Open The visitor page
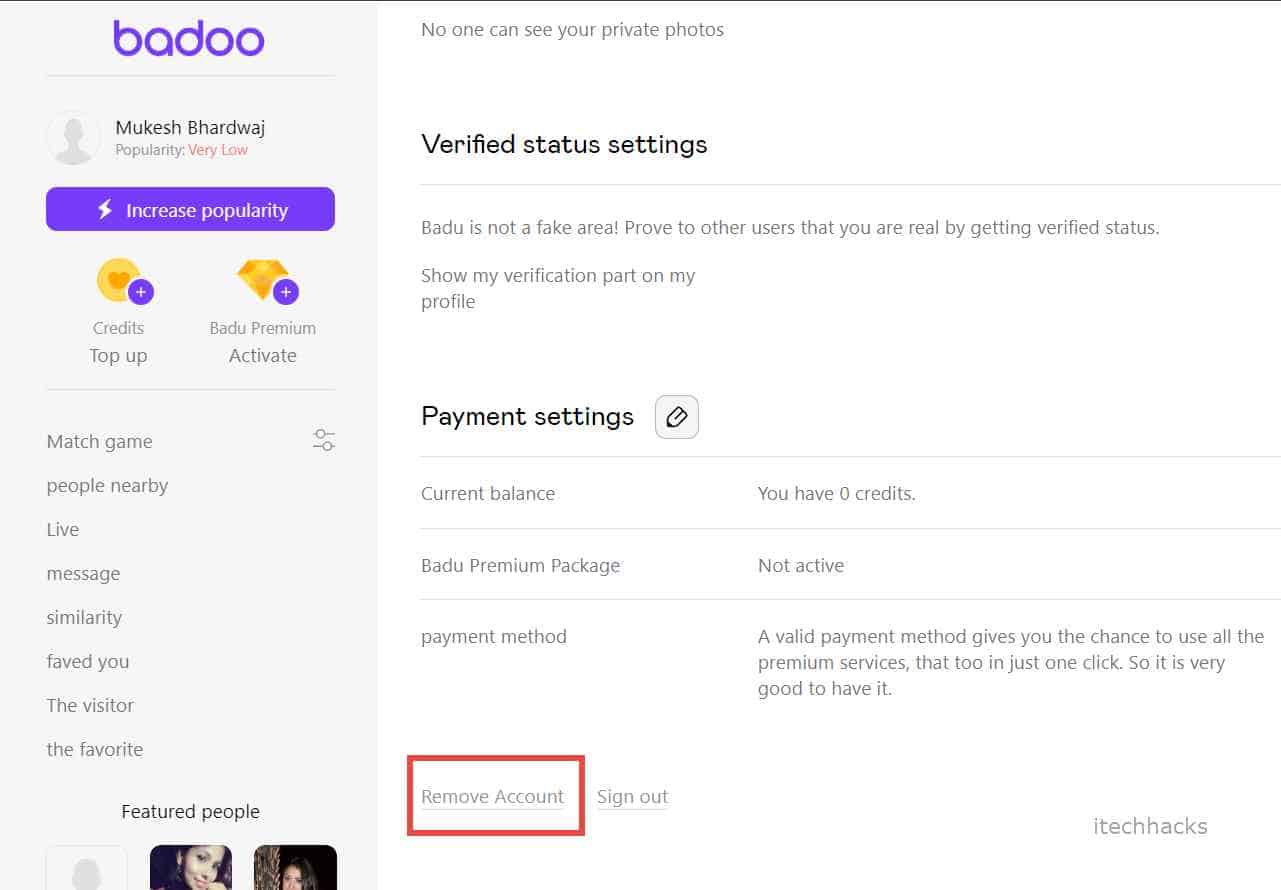This screenshot has width=1281, height=890. coord(90,705)
